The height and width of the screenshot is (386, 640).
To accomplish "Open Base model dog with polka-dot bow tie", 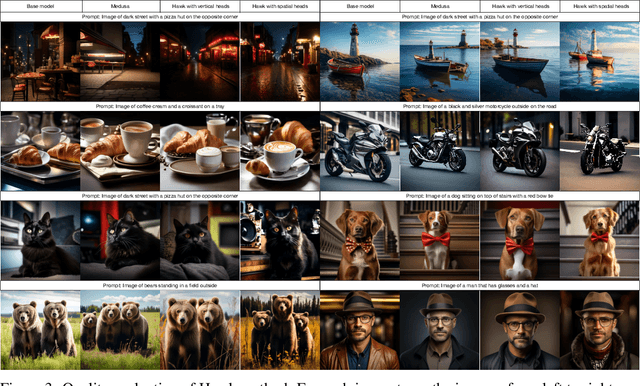I will (x=360, y=240).
